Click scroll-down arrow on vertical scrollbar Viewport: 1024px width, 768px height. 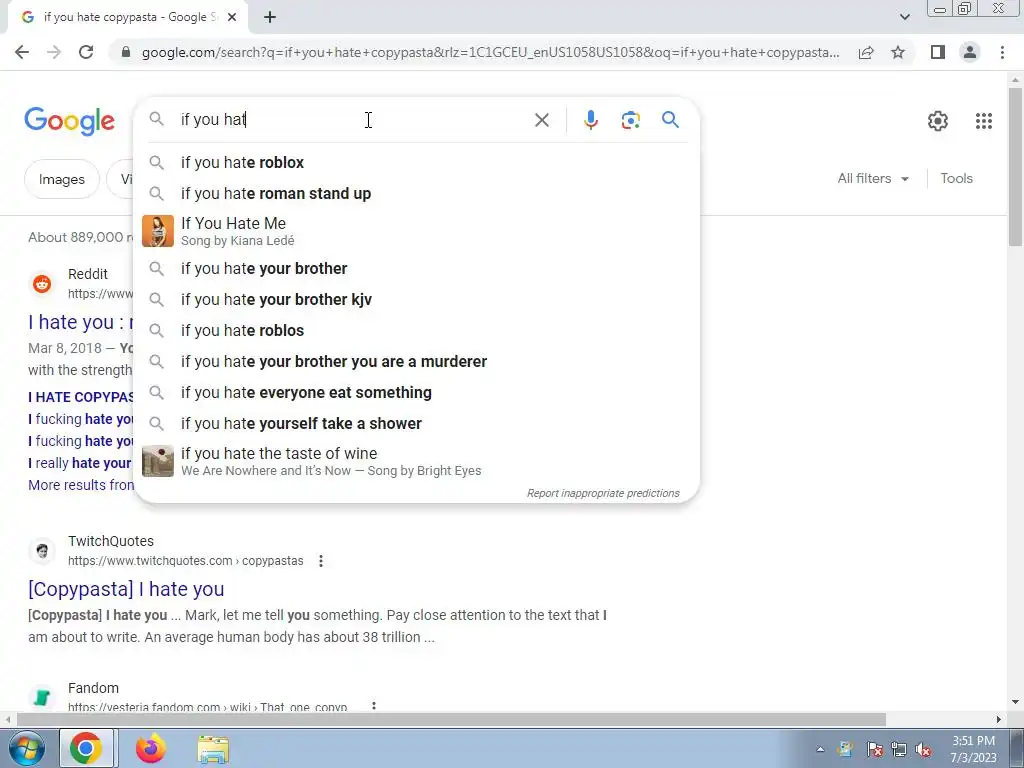pyautogui.click(x=1015, y=702)
